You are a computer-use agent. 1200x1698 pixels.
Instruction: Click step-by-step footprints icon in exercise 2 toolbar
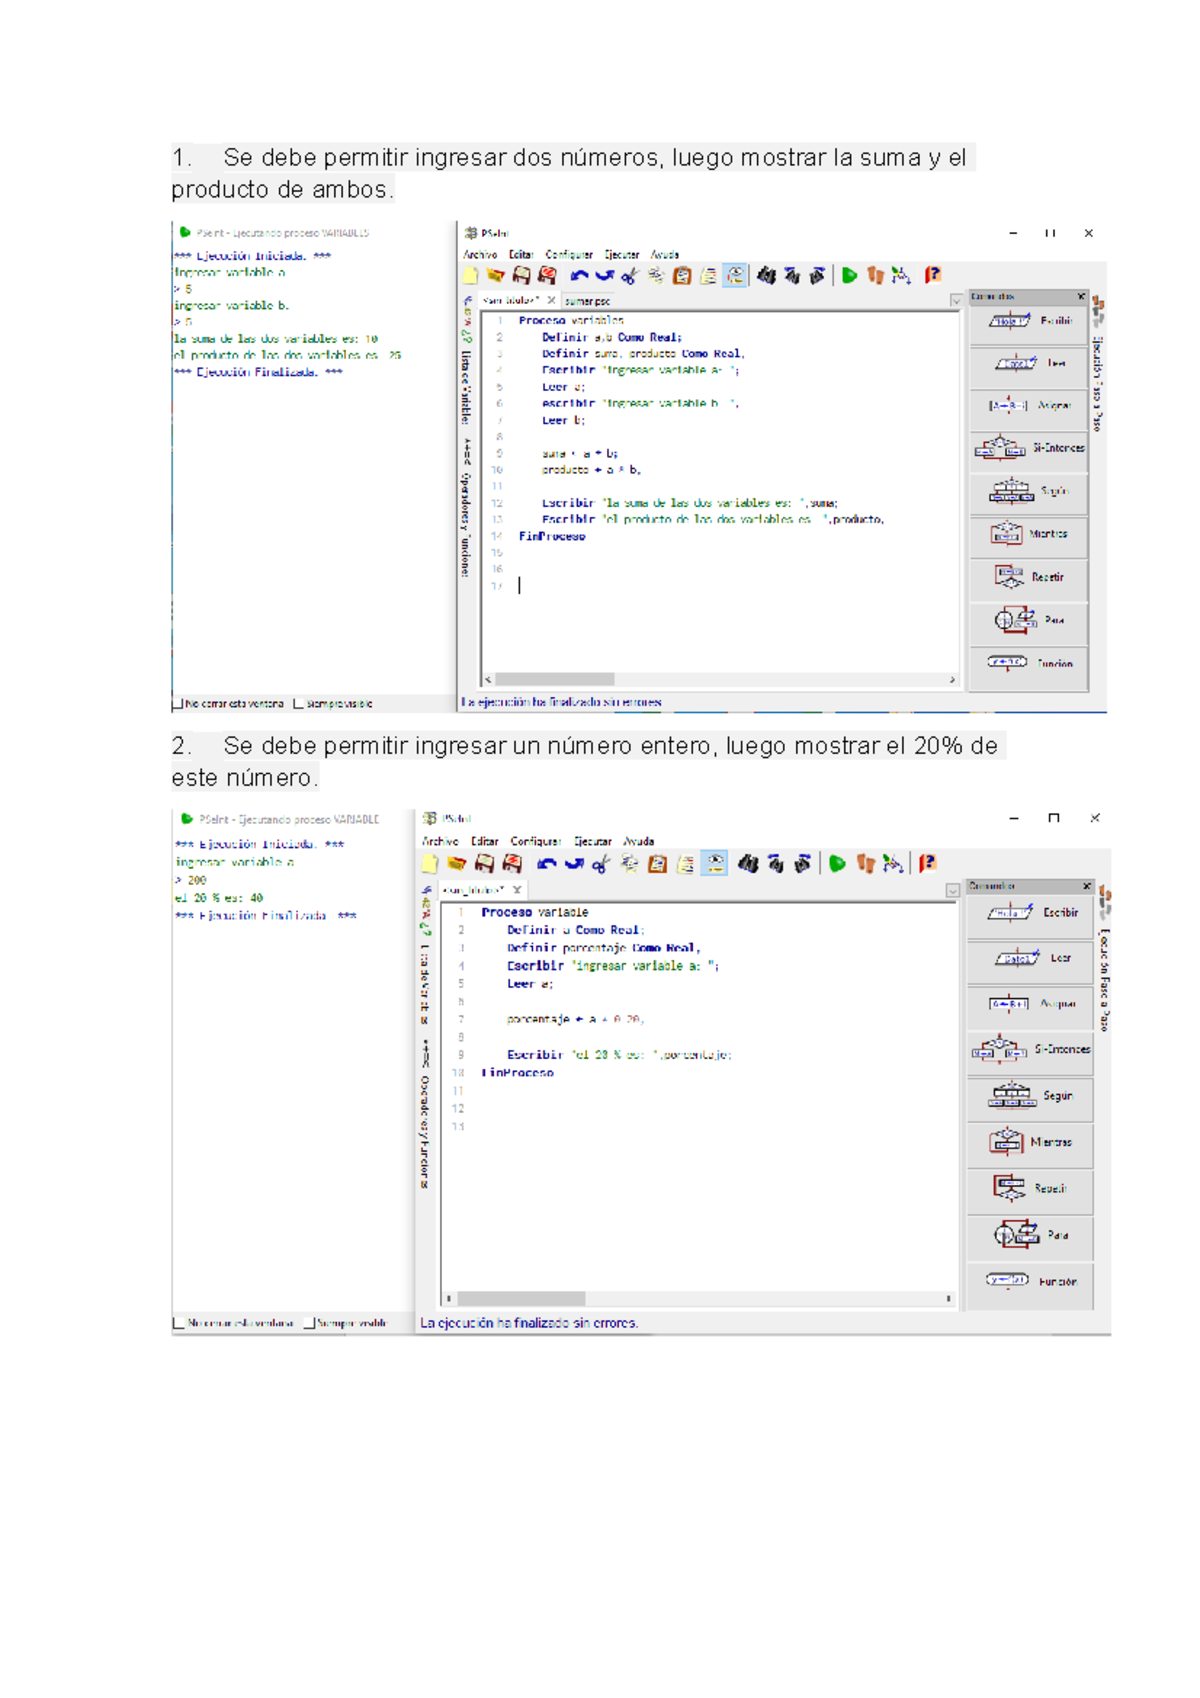pos(866,864)
